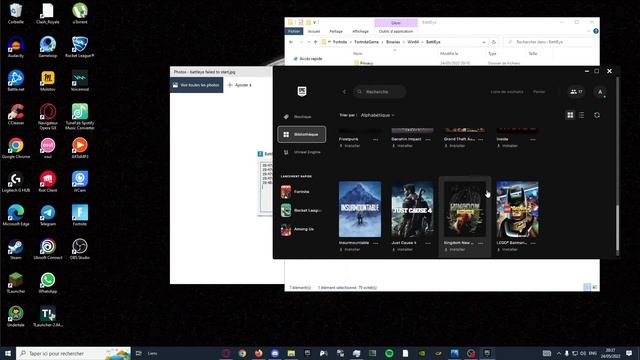Open the Battle.net desktop icon
The width and height of the screenshot is (640, 360).
(16, 80)
